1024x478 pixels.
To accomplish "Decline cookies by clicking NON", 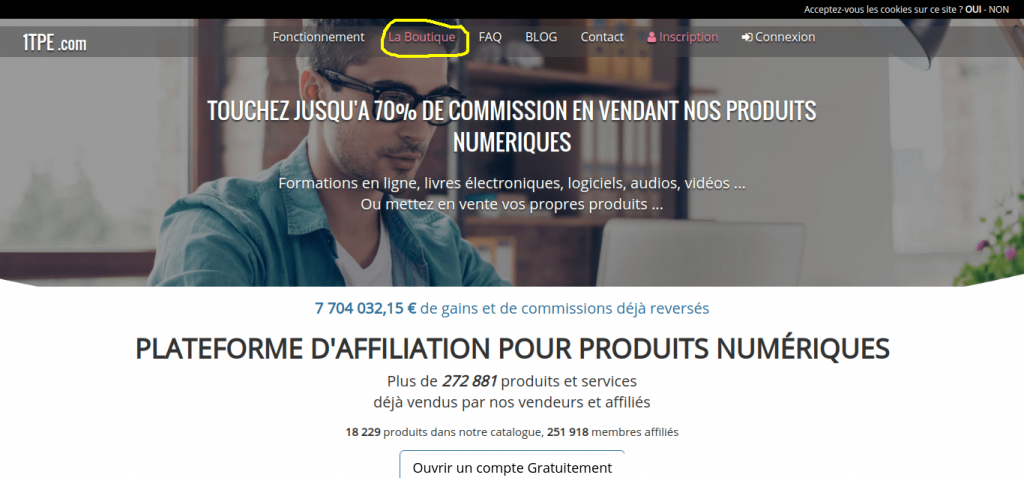I will [x=999, y=9].
